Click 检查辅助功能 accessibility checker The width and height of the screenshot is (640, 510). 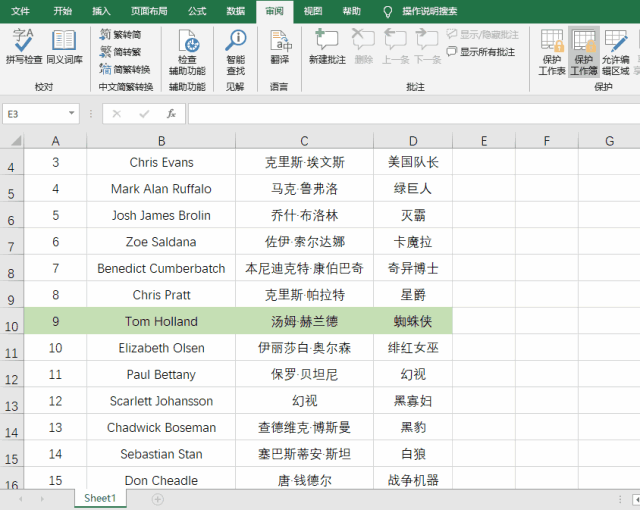point(187,52)
